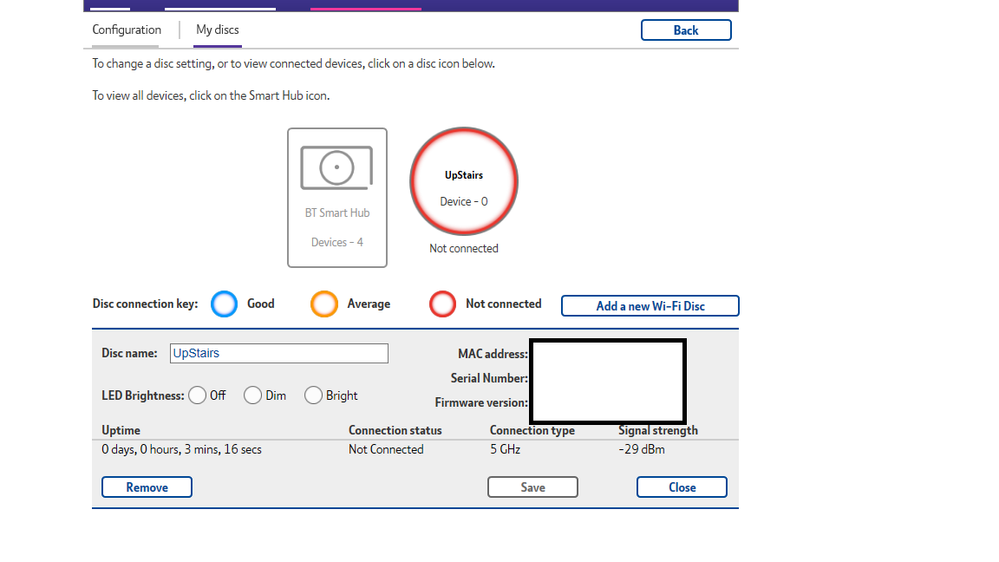Click the Connection status column header
The image size is (999, 562).
(x=395, y=430)
